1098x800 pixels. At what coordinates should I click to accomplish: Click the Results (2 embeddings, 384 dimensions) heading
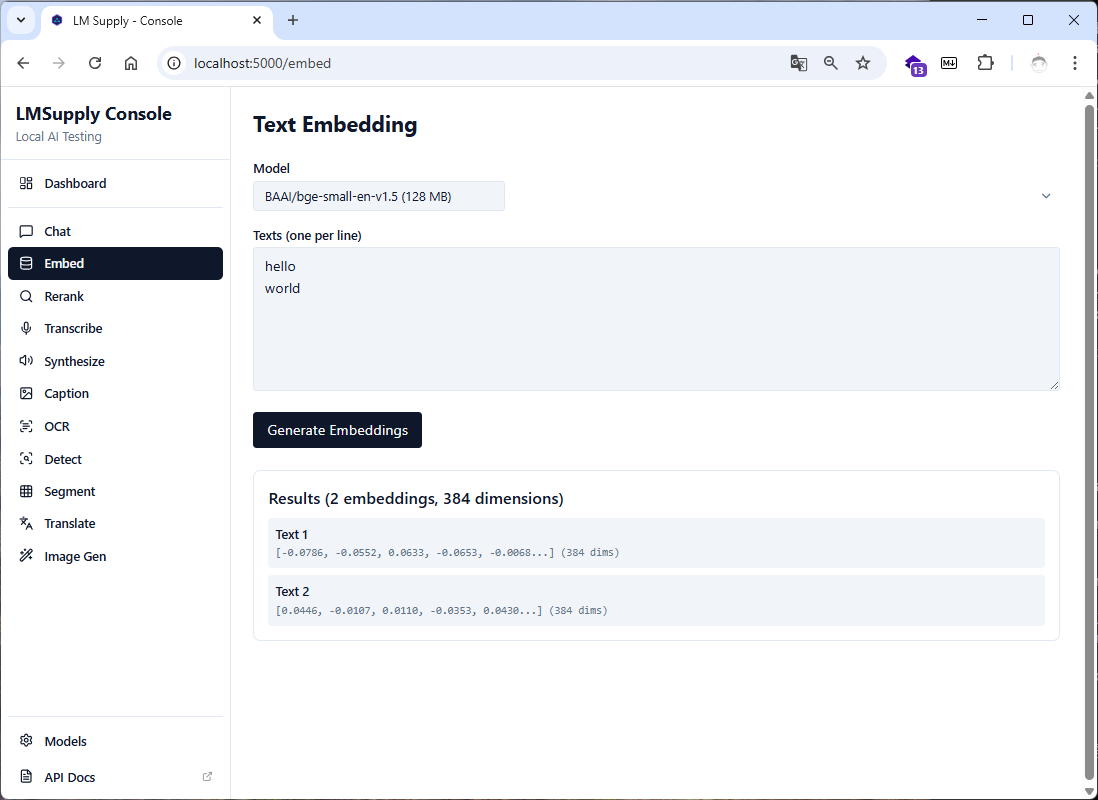pos(416,499)
